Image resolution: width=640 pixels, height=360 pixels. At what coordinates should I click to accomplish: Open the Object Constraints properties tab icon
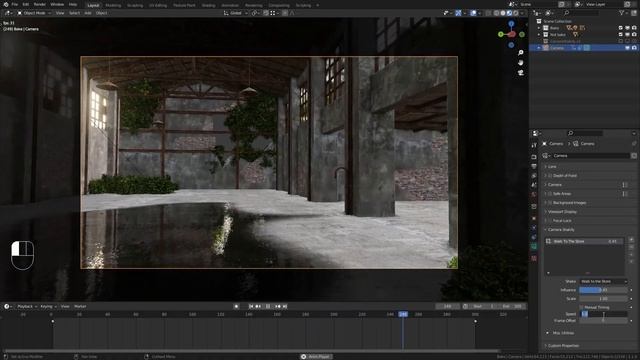(x=534, y=237)
